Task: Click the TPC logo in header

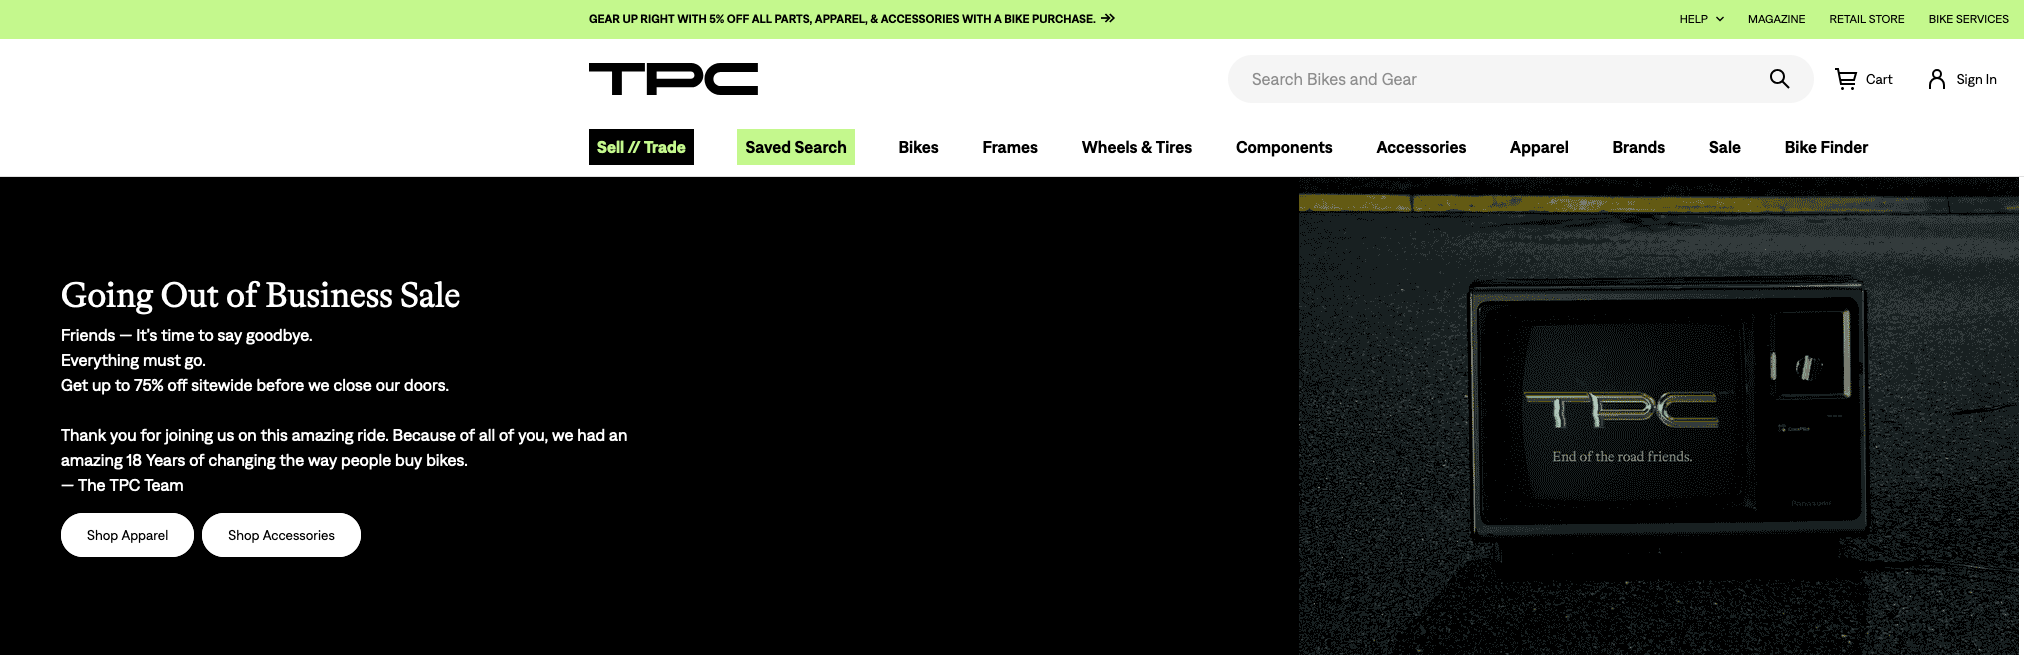Action: [x=673, y=79]
